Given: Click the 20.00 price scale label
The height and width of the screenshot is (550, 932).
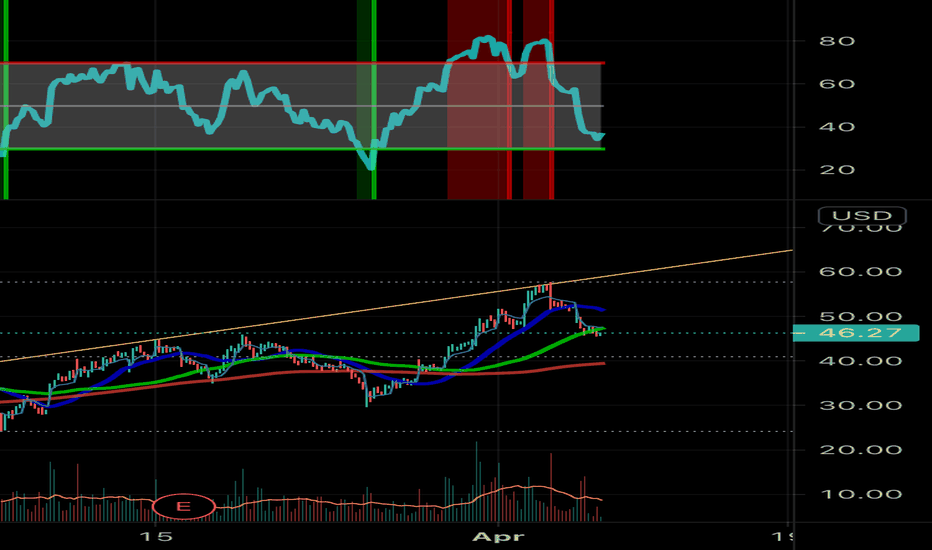Looking at the screenshot, I should [860, 450].
